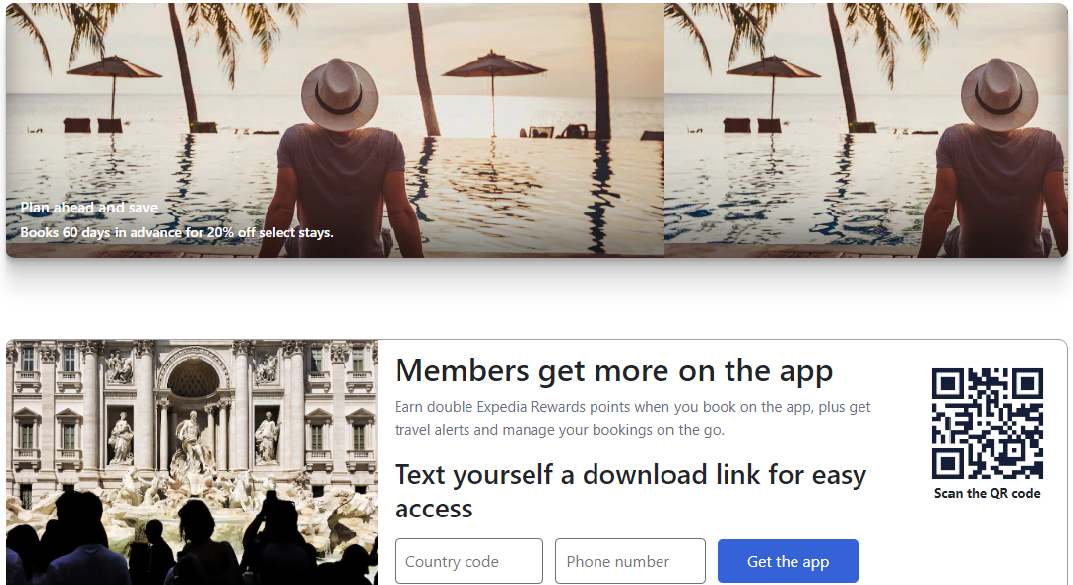Focus the Country code field
The height and width of the screenshot is (585, 1073).
pos(469,561)
